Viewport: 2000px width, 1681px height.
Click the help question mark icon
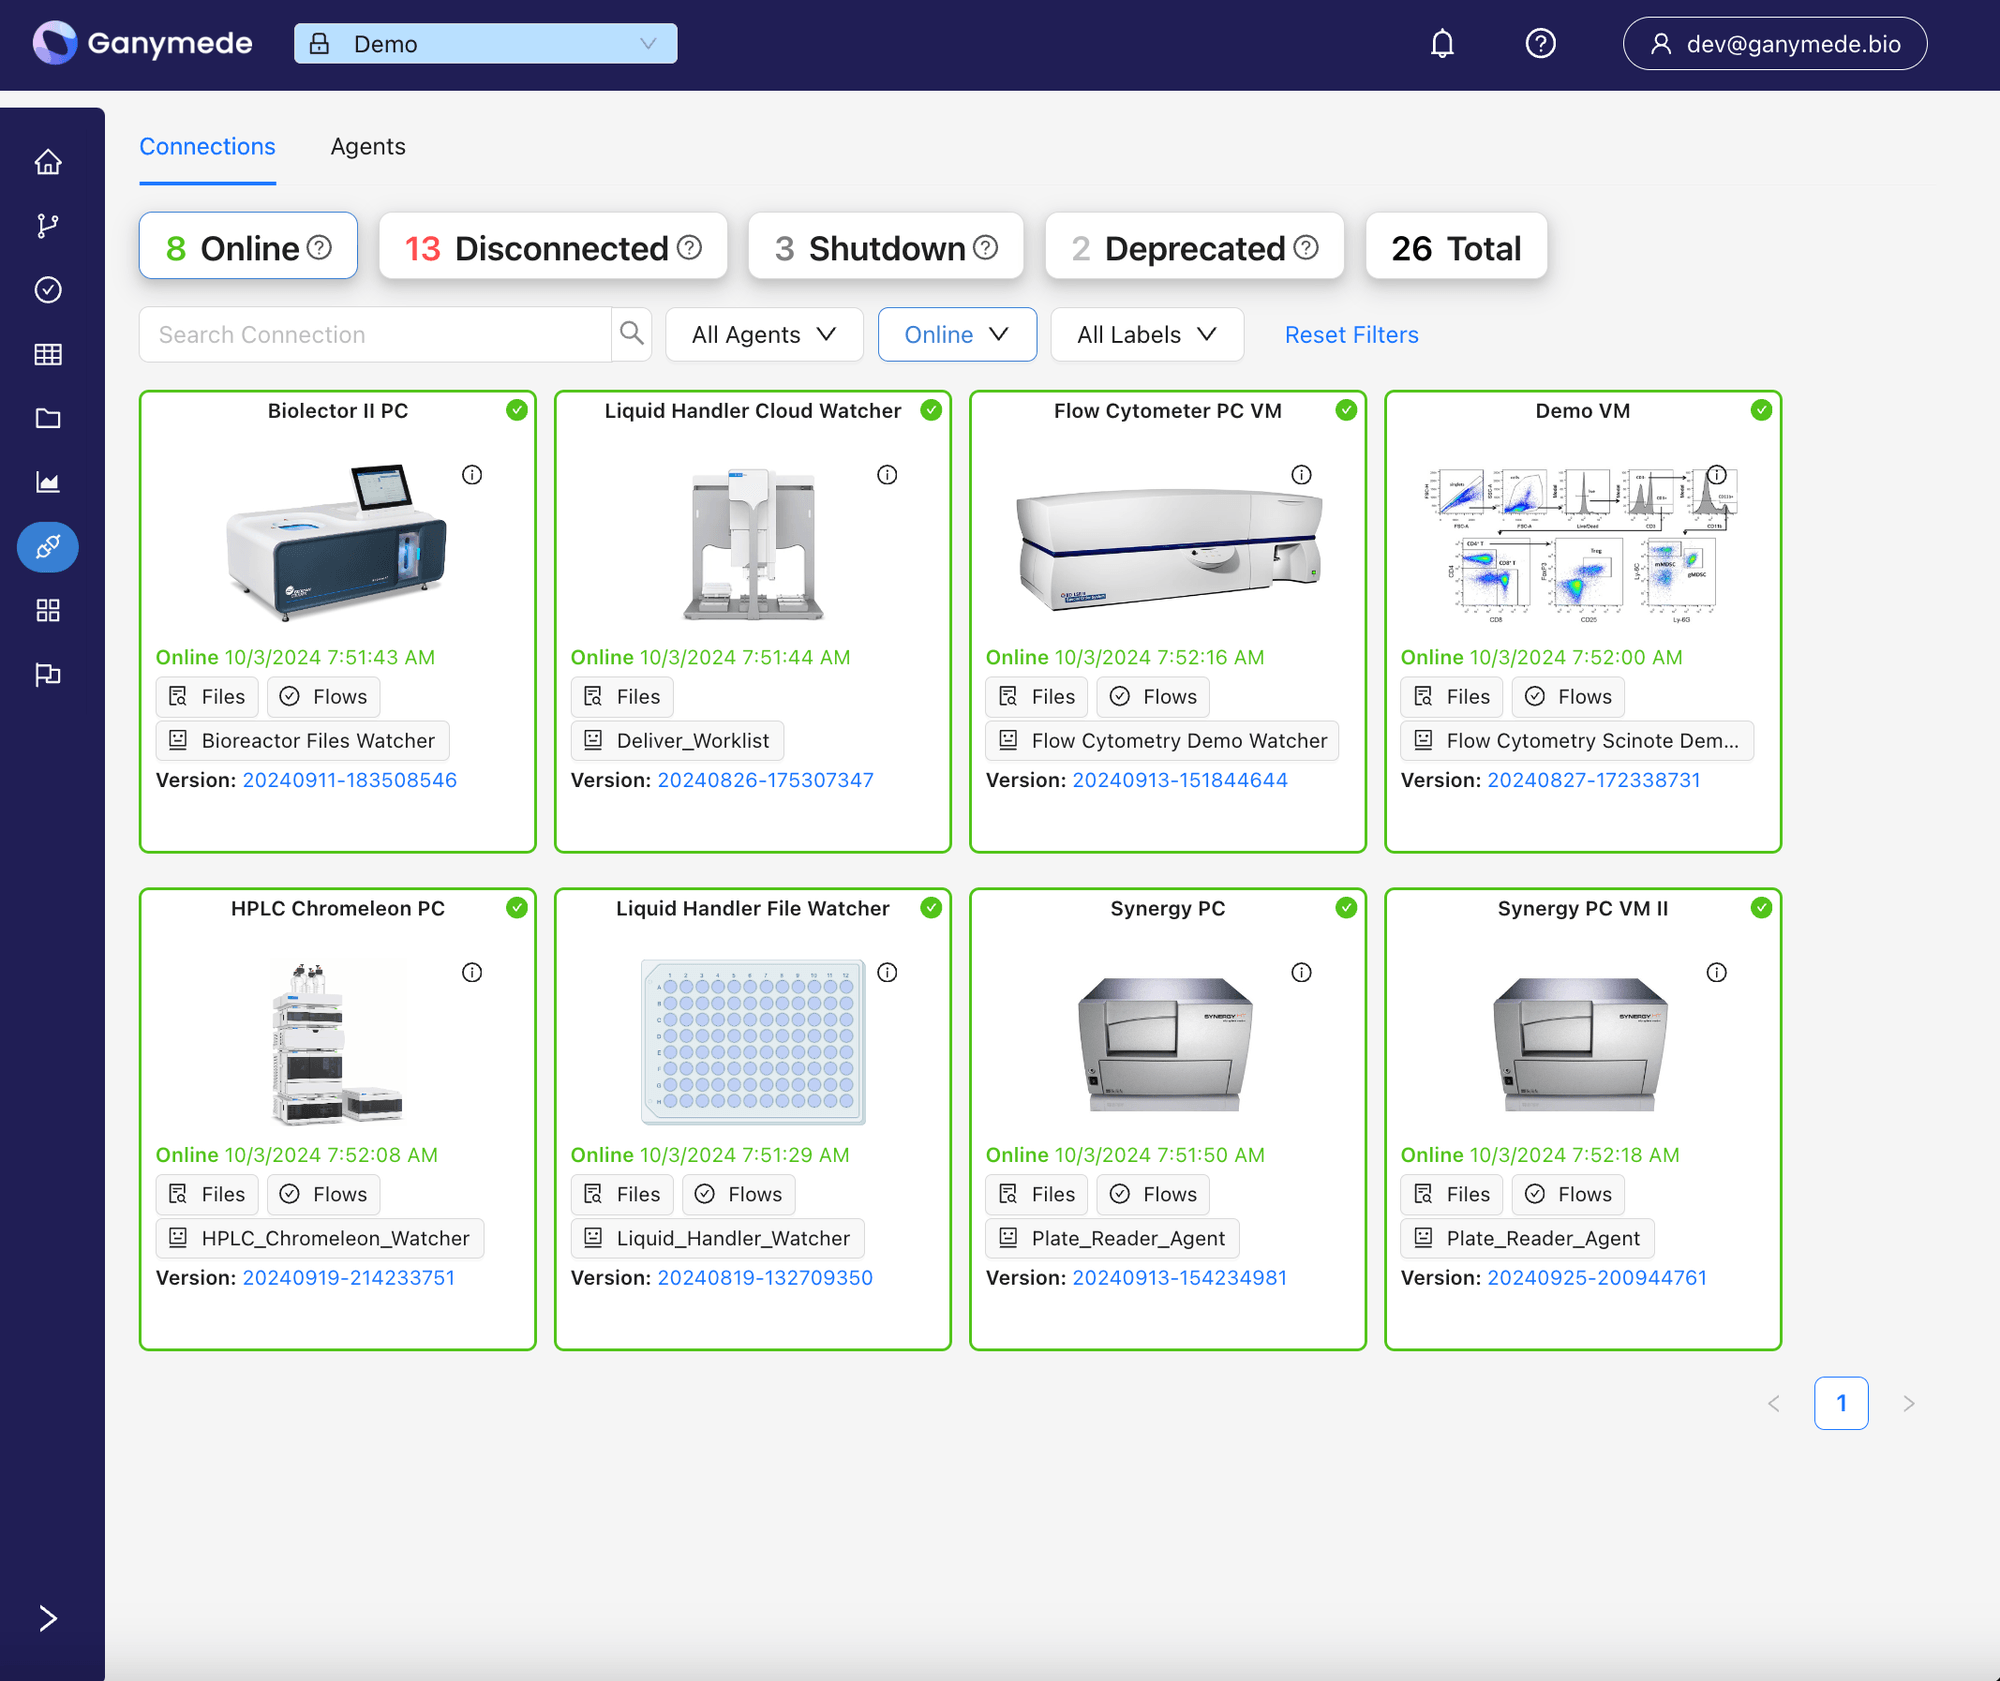[x=1540, y=44]
